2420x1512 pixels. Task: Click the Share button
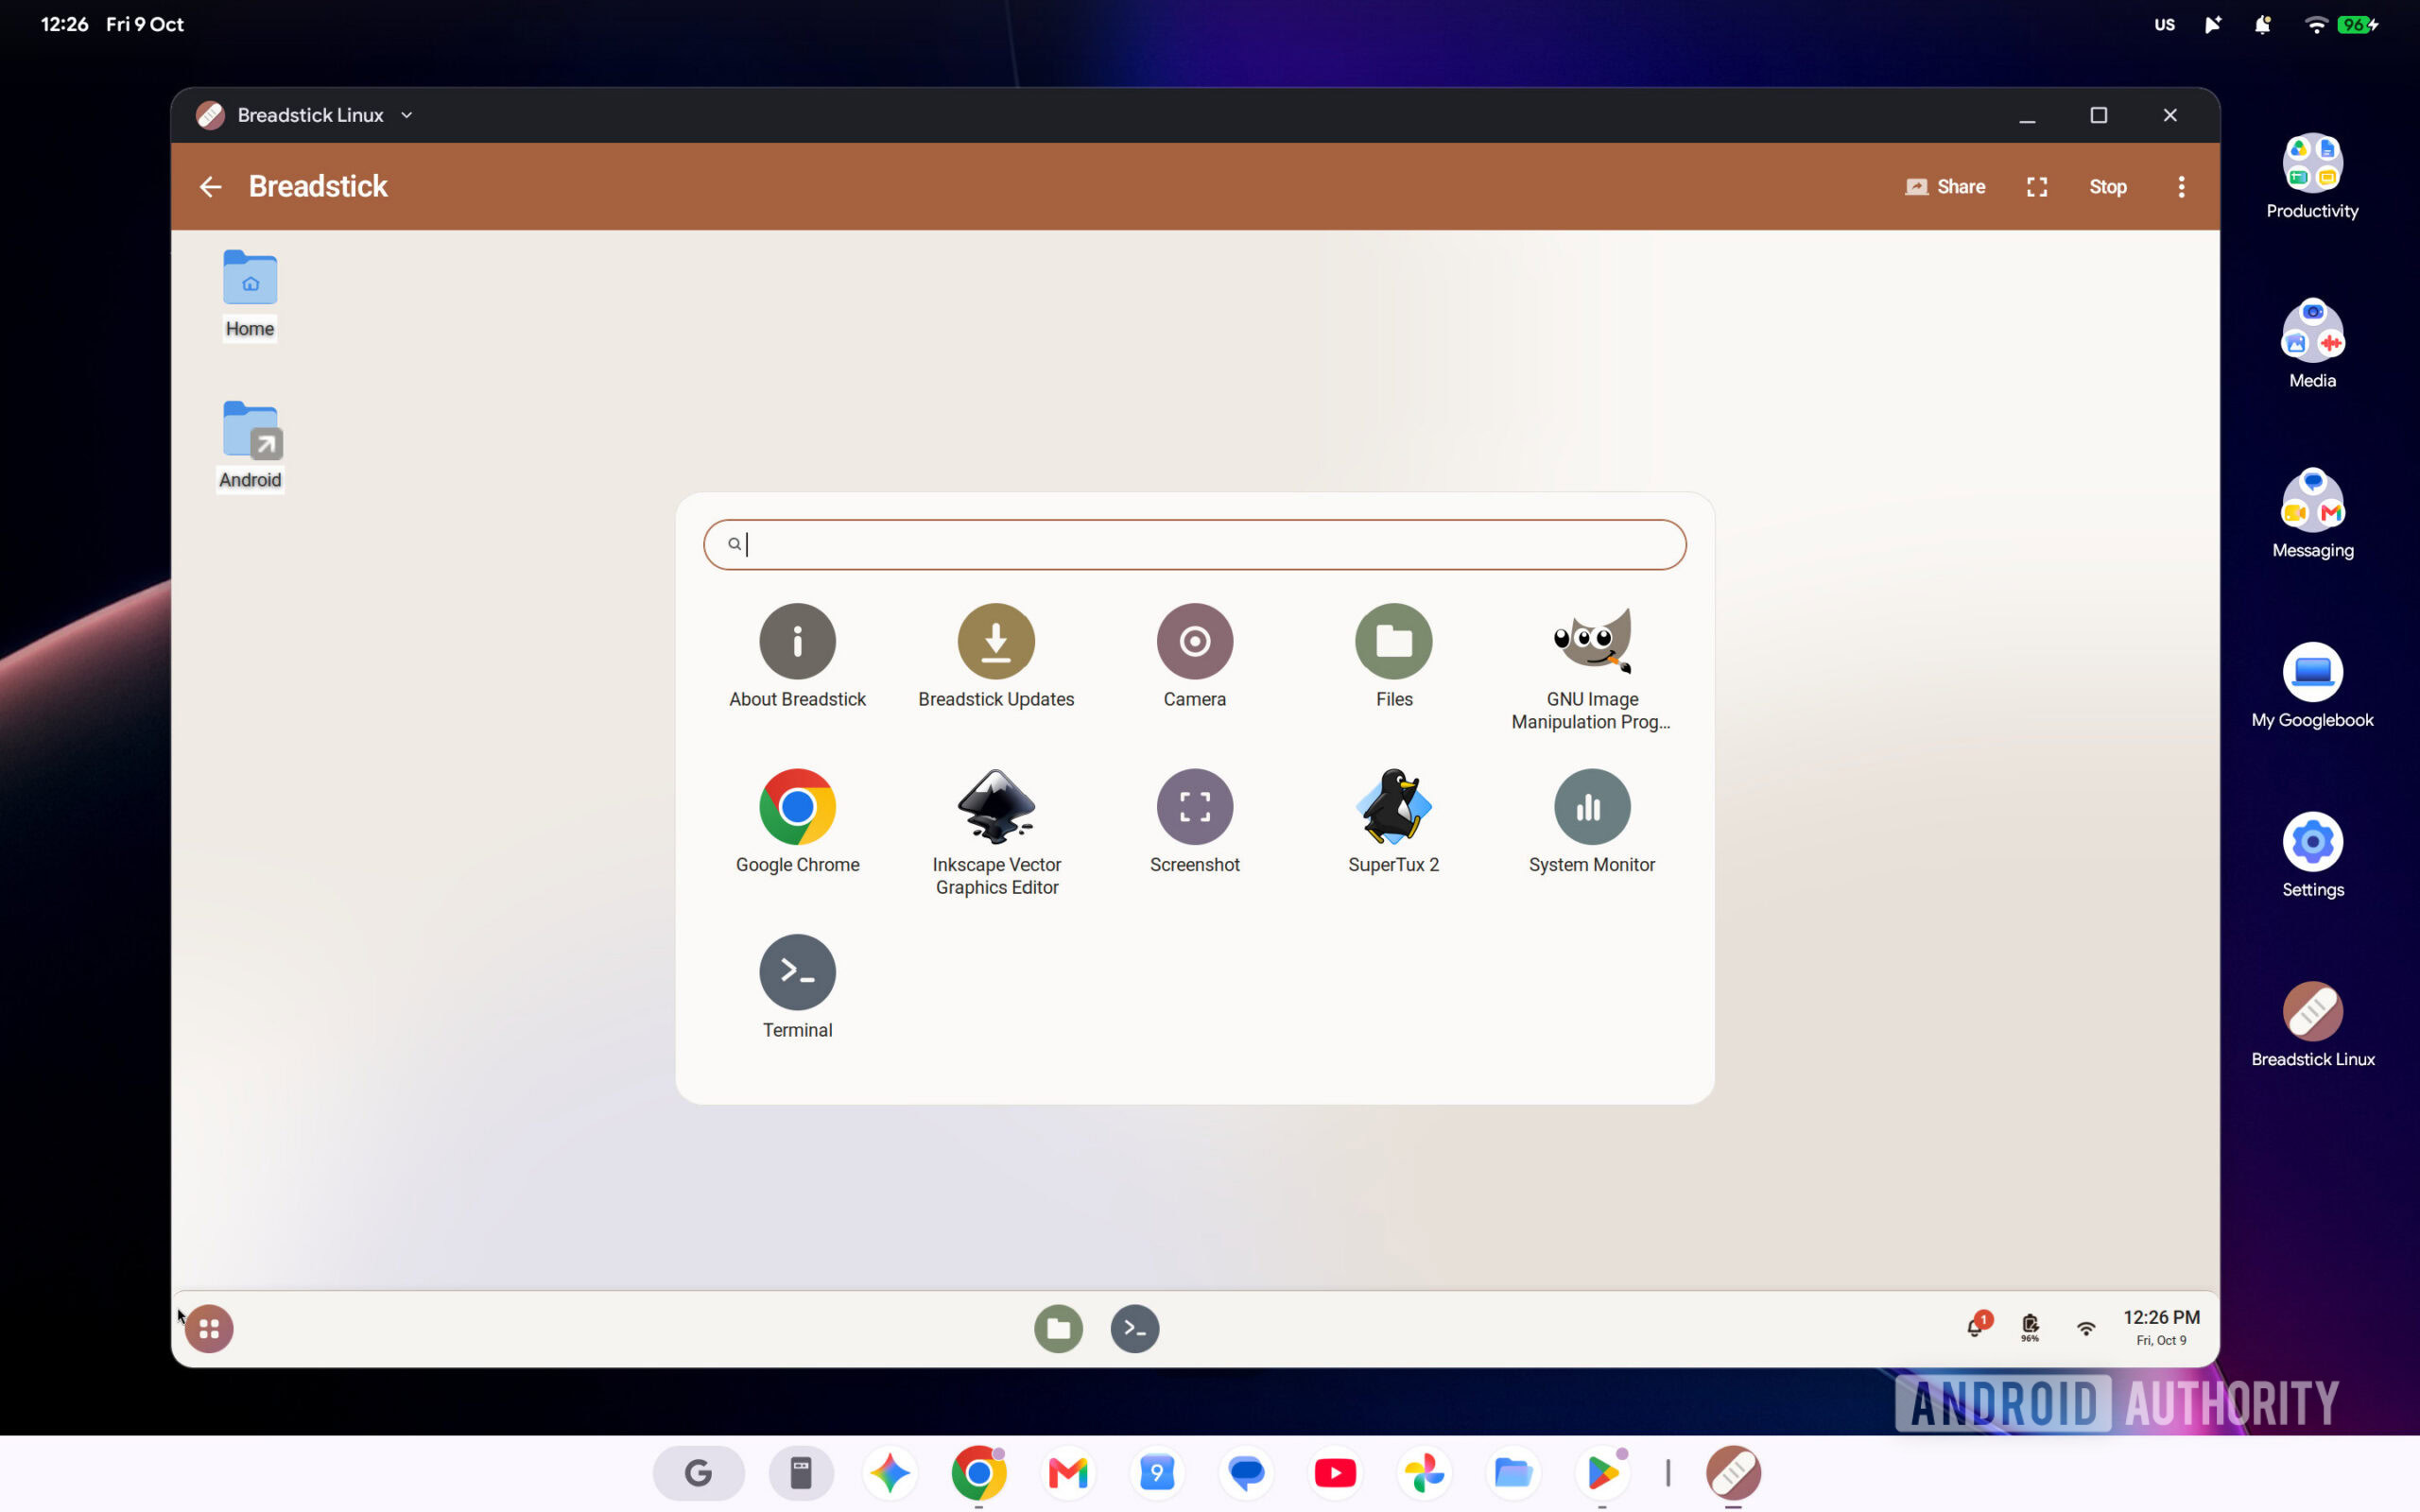coord(1944,186)
